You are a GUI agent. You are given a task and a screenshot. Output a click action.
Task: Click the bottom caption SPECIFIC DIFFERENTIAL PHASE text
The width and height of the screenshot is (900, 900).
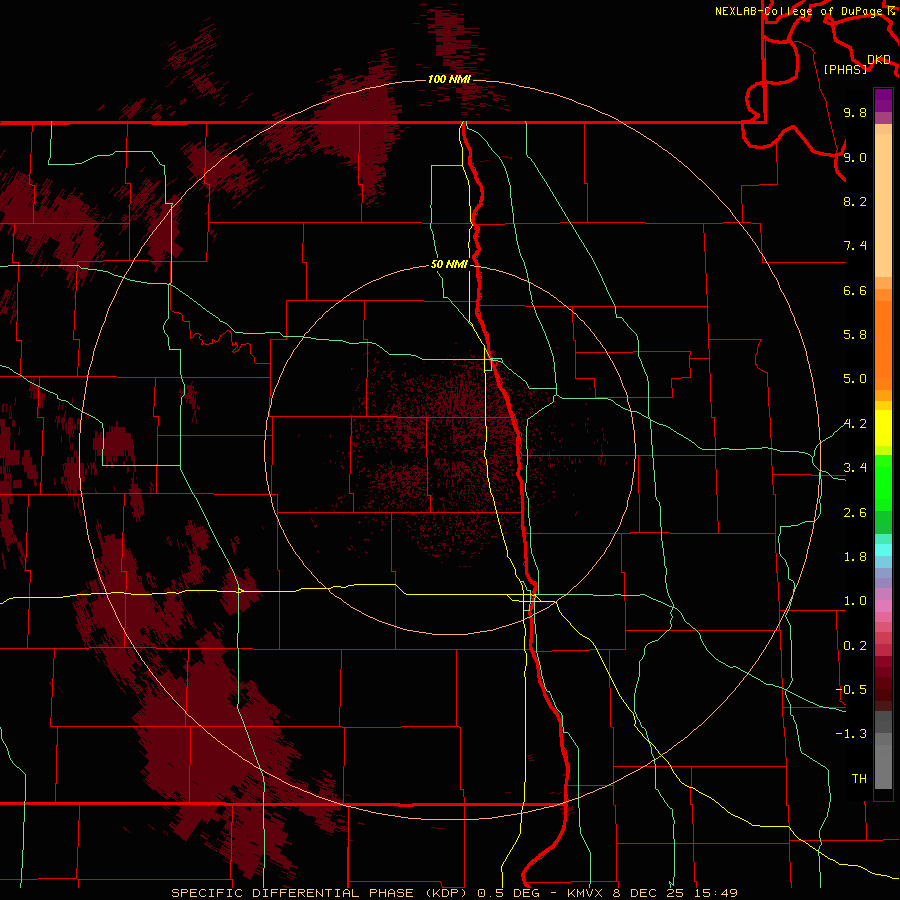(292, 893)
